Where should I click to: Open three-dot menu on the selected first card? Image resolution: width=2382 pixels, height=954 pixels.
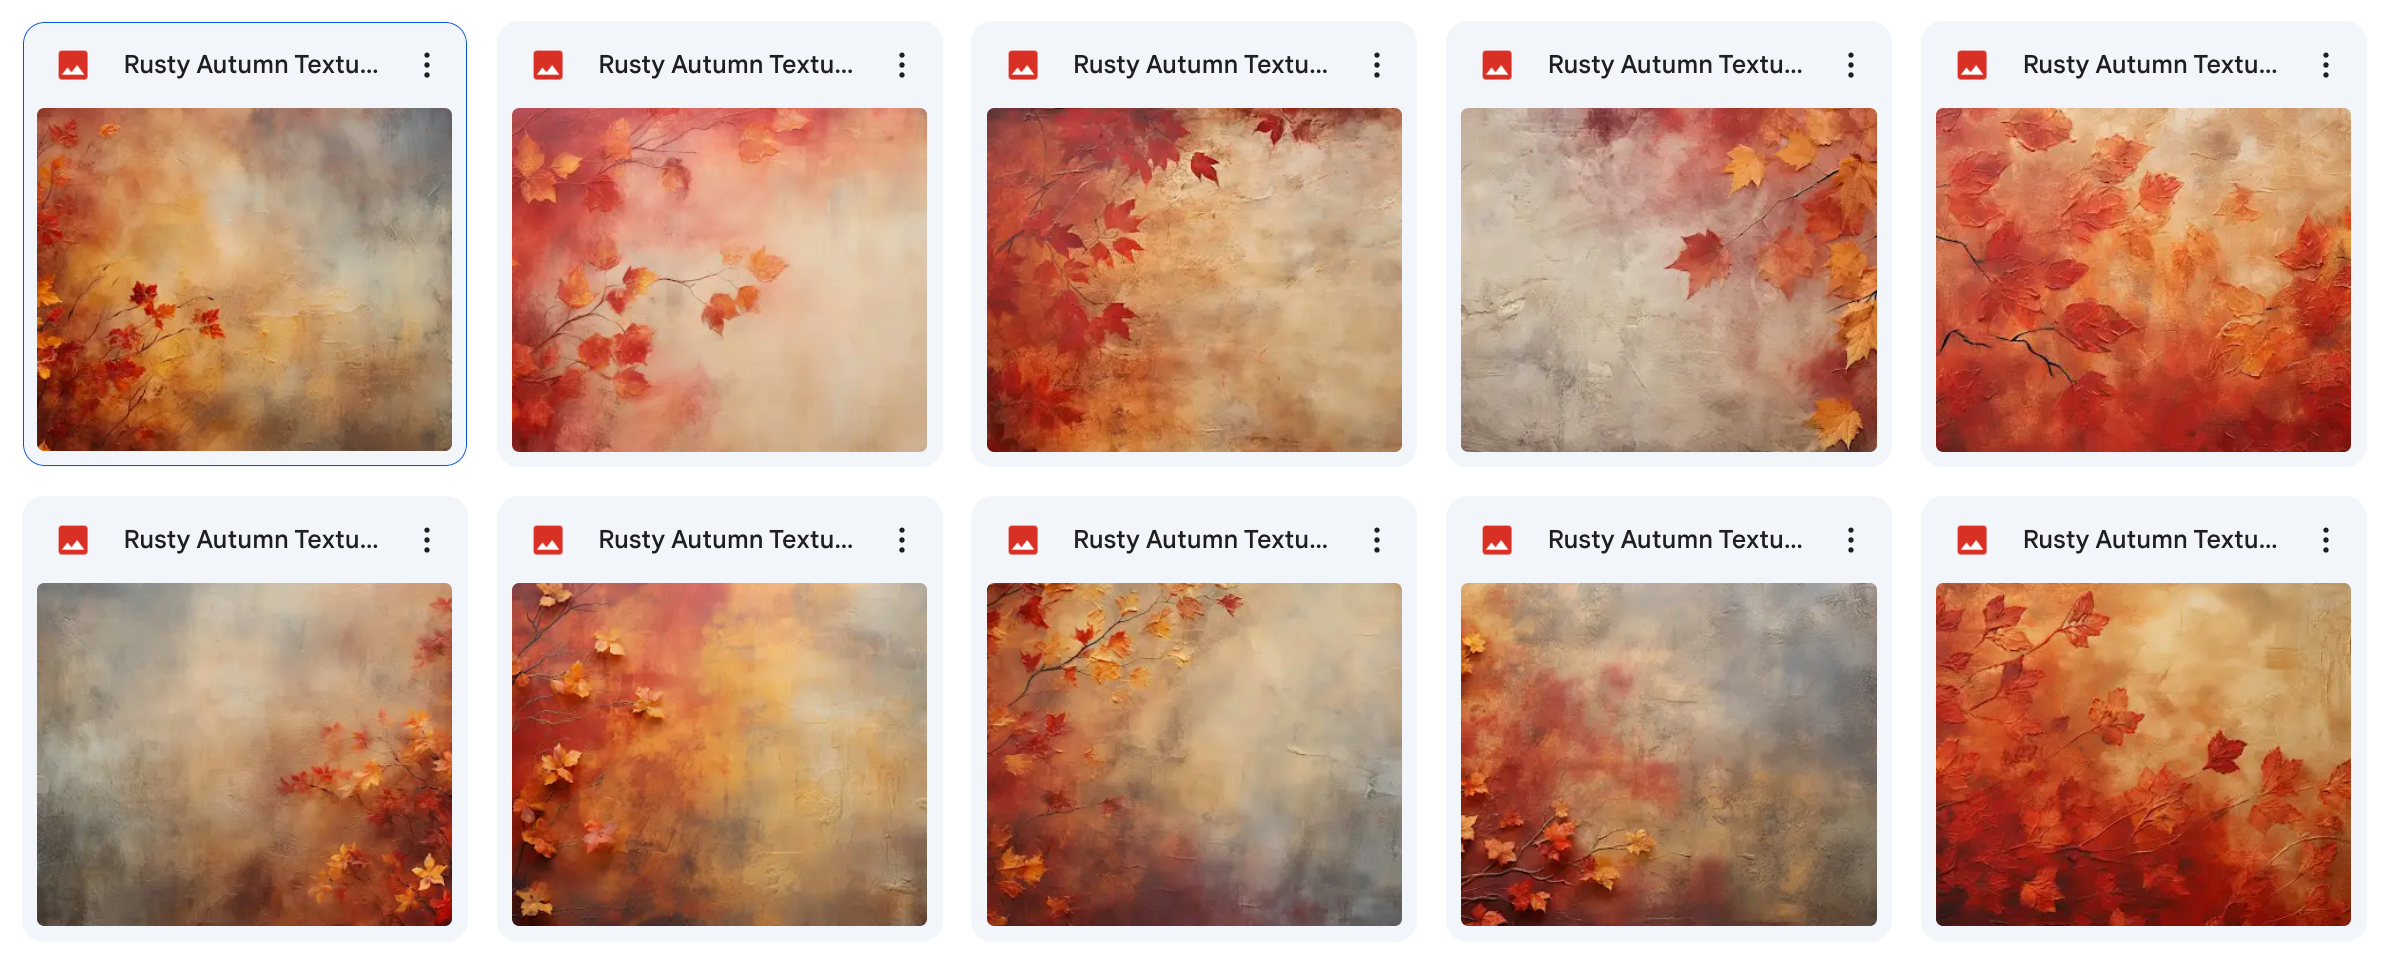coord(427,65)
